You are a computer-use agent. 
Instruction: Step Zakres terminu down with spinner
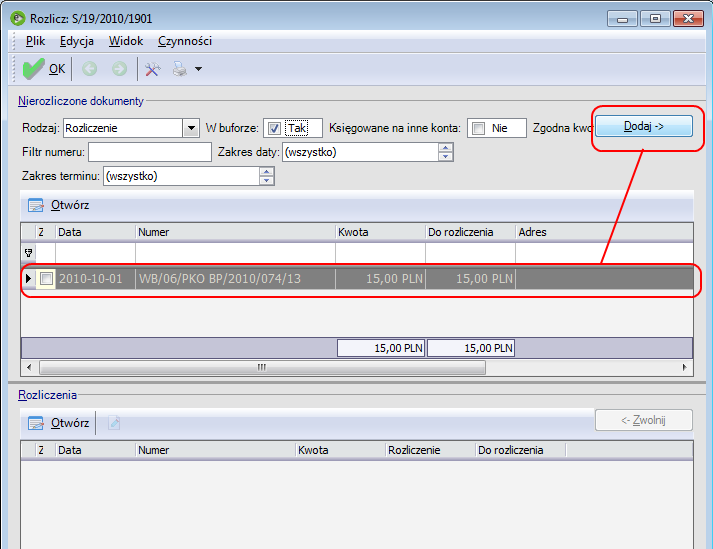click(266, 181)
